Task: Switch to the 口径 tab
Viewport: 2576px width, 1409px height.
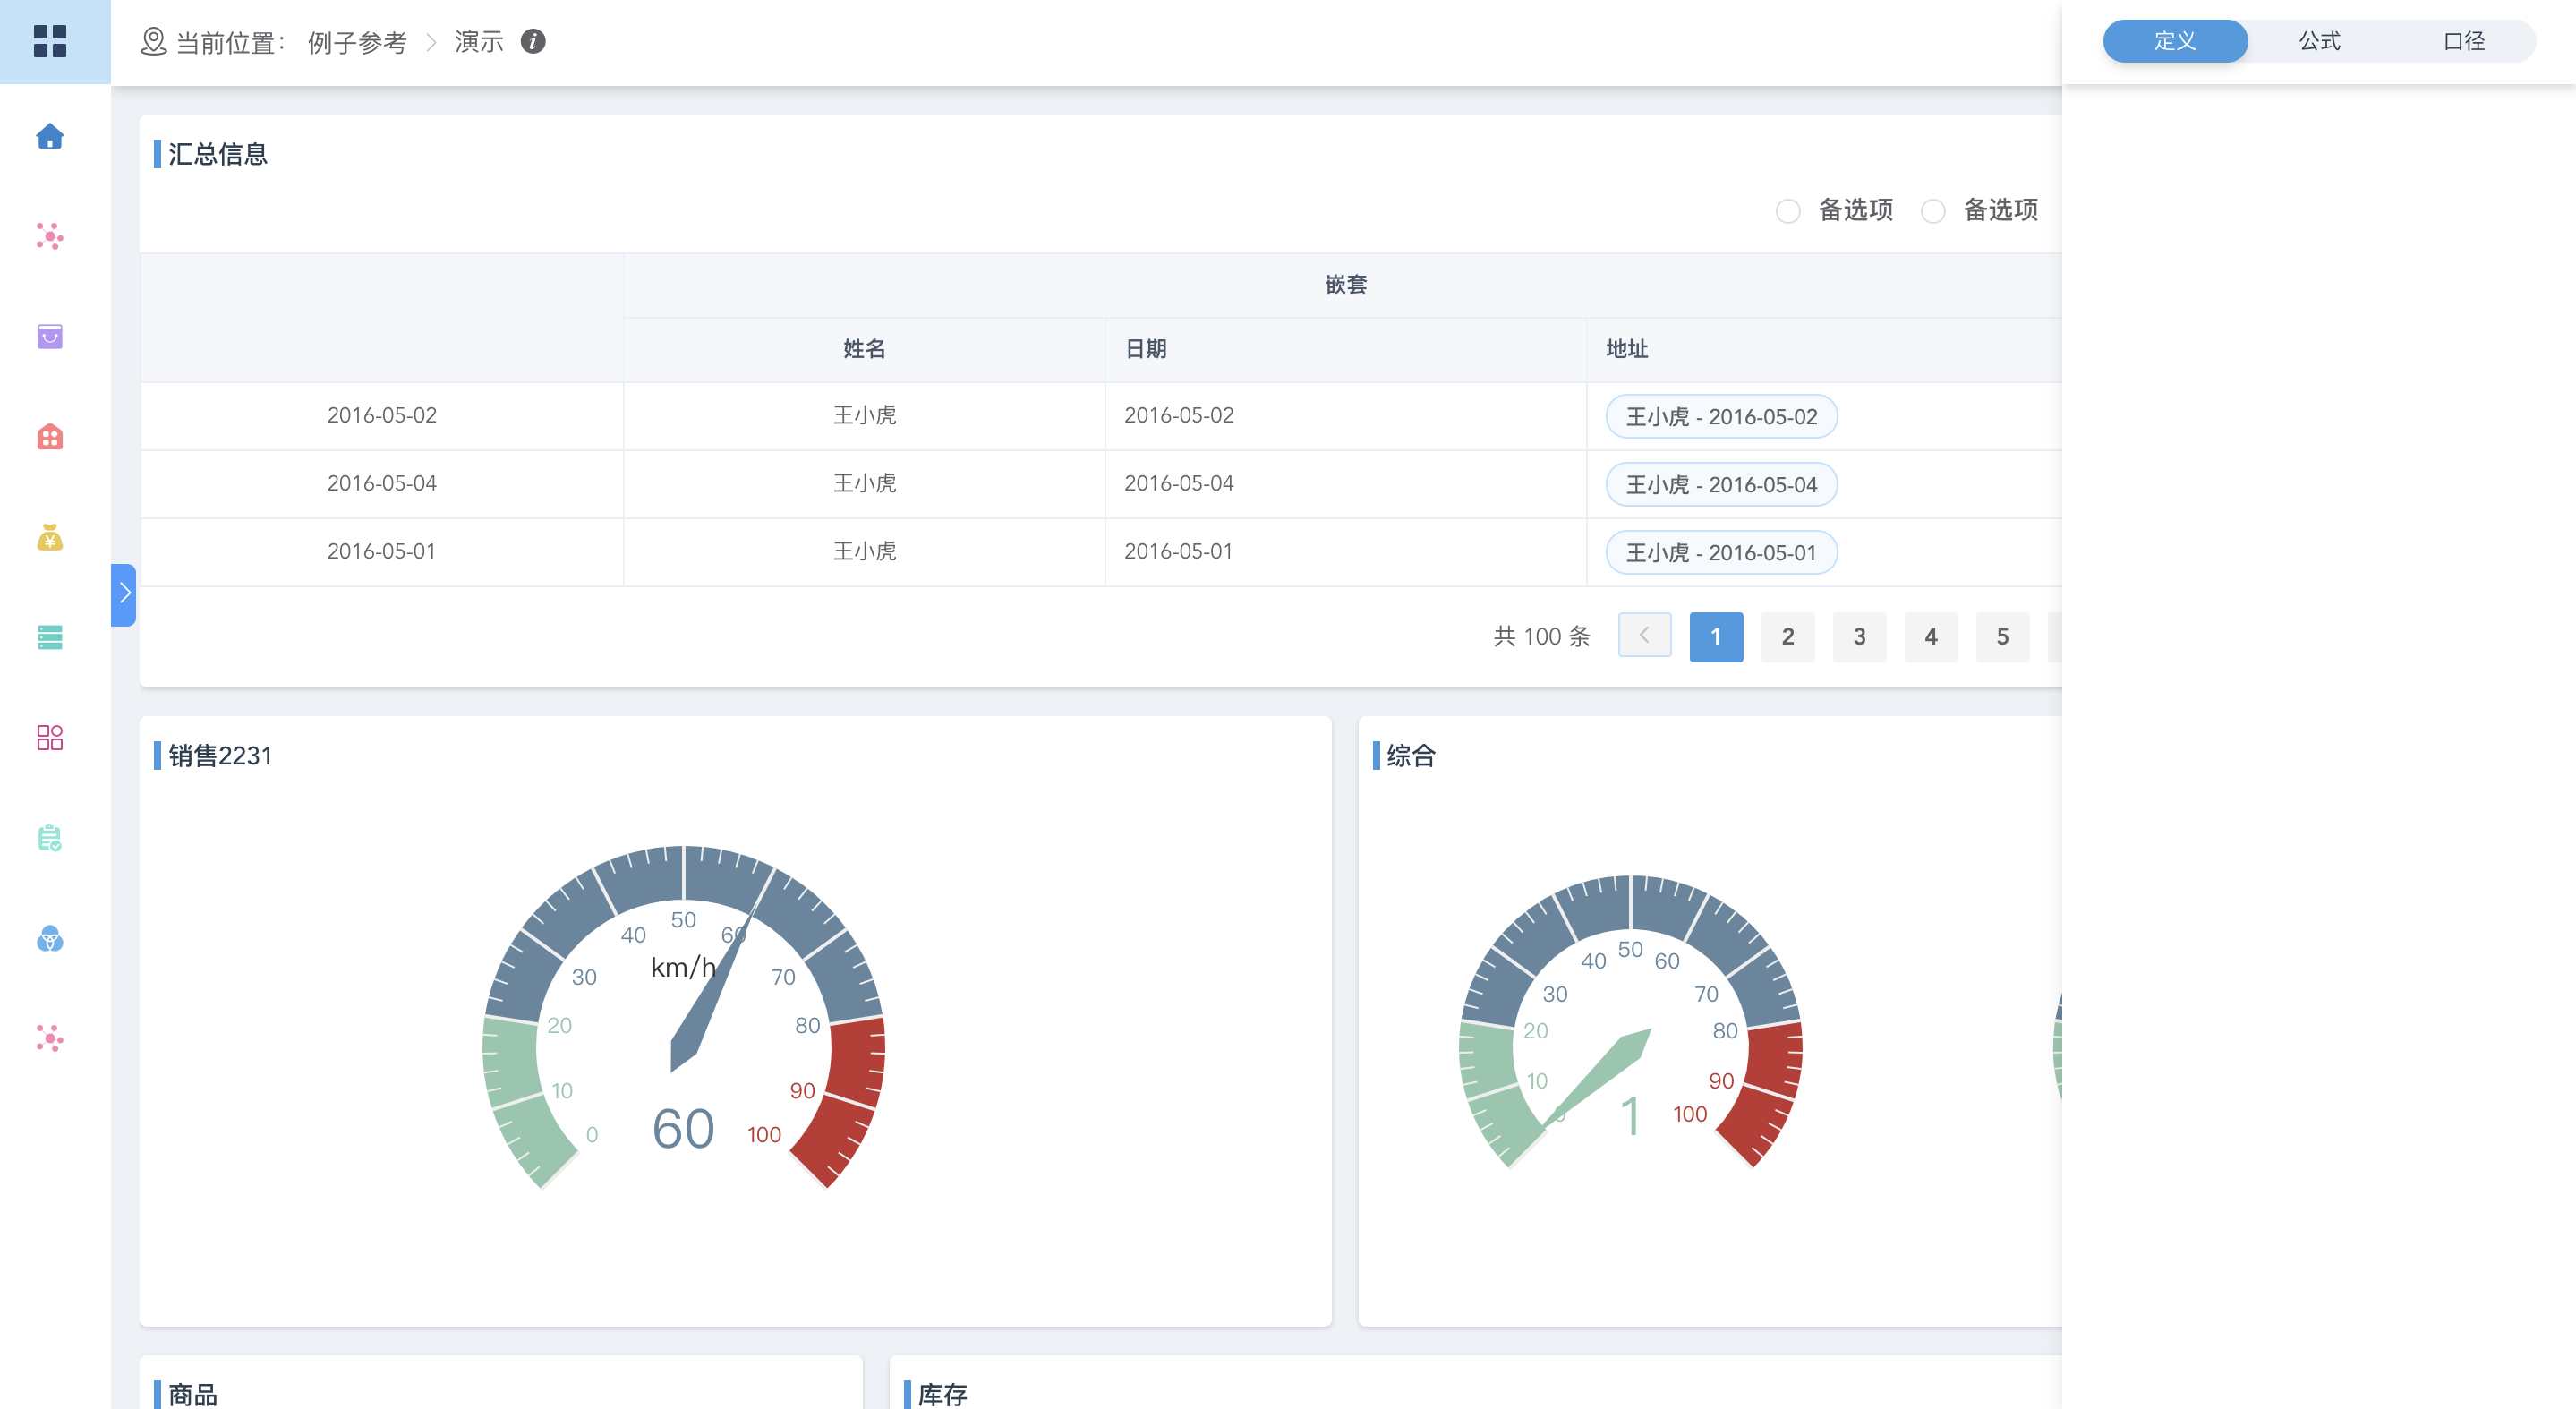Action: (x=2463, y=41)
